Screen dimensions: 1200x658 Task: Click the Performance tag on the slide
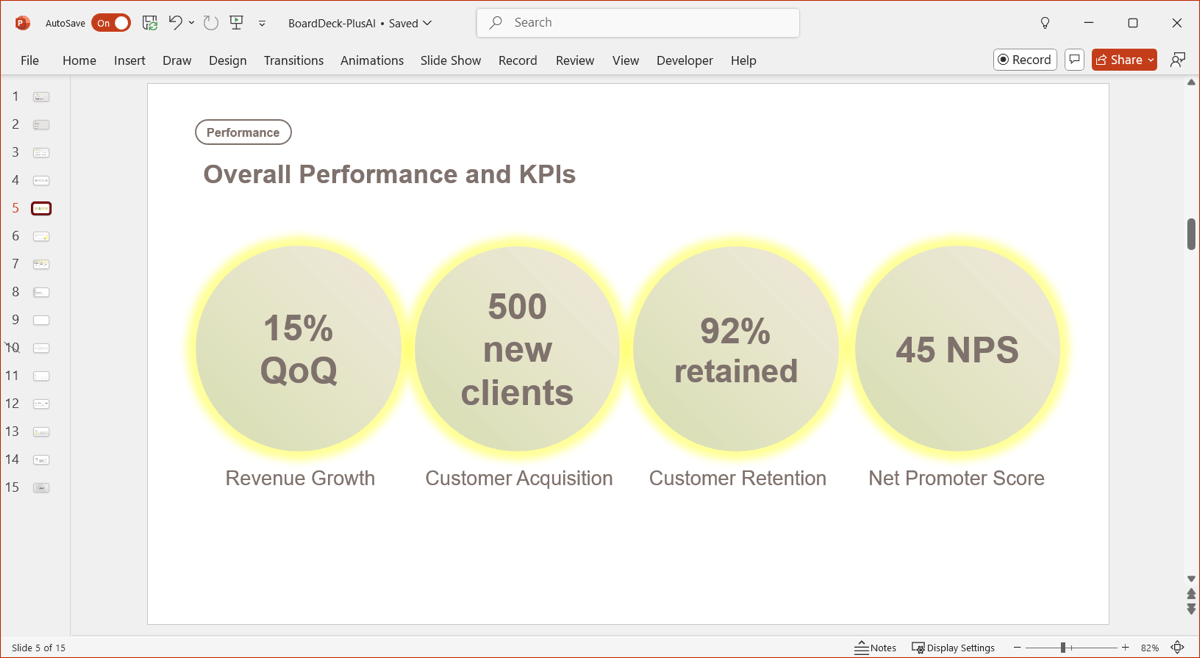[243, 132]
